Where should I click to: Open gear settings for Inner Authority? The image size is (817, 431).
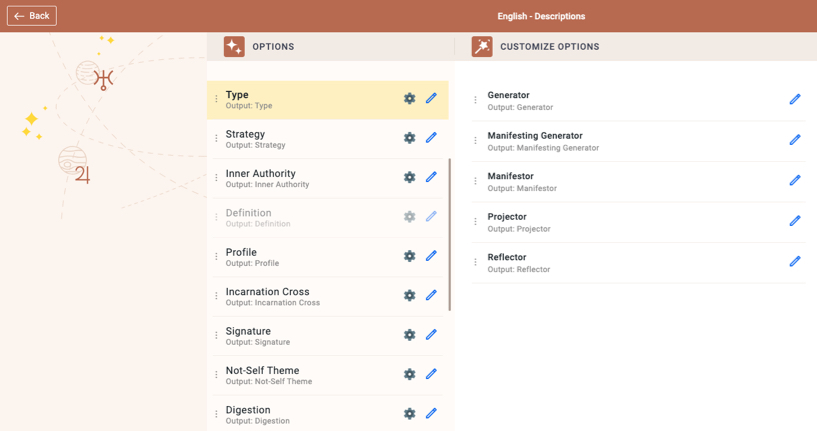(410, 177)
